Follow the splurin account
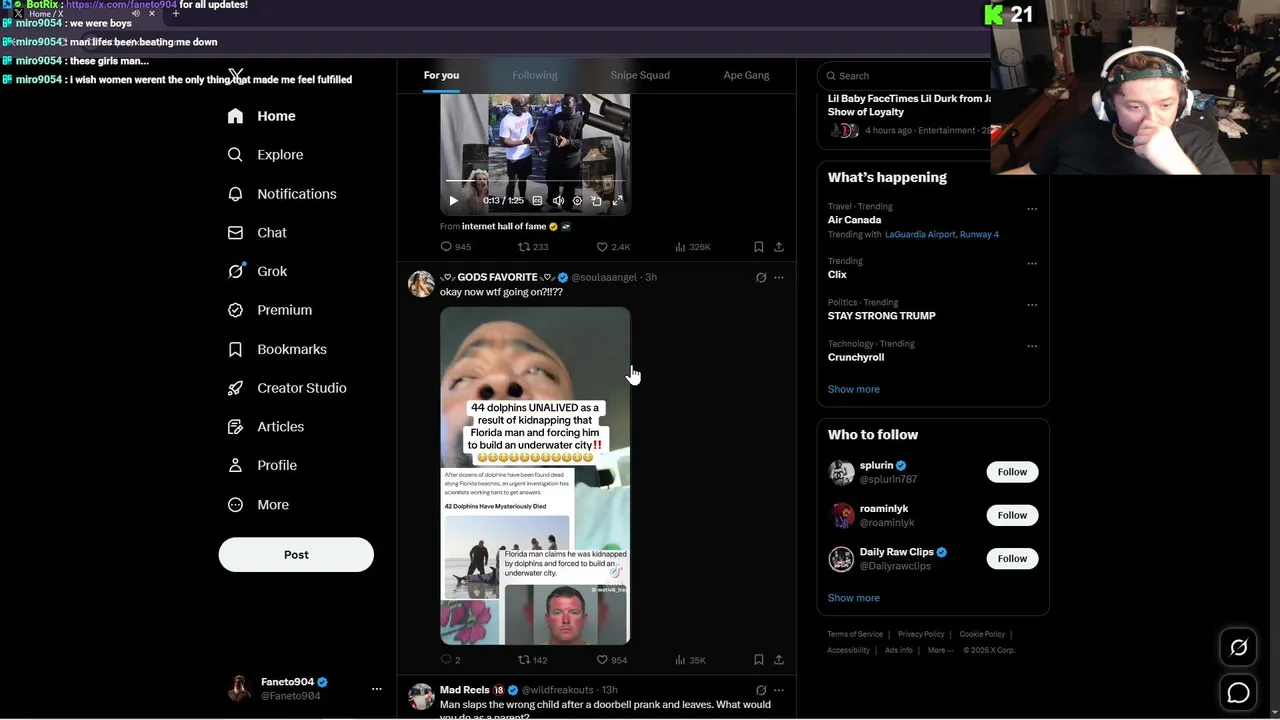Image resolution: width=1280 pixels, height=720 pixels. (1012, 472)
